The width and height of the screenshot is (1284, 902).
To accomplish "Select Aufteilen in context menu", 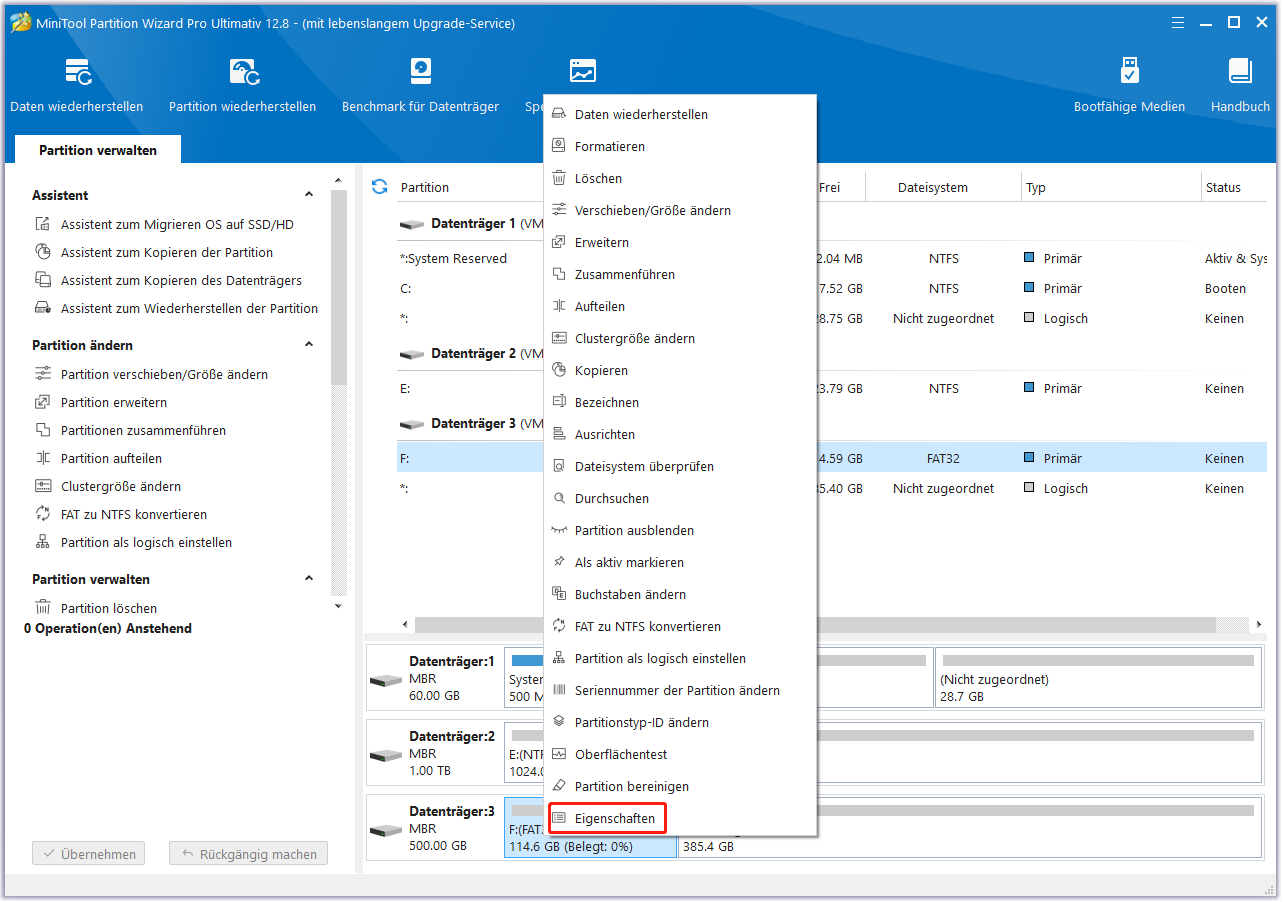I will pyautogui.click(x=680, y=307).
